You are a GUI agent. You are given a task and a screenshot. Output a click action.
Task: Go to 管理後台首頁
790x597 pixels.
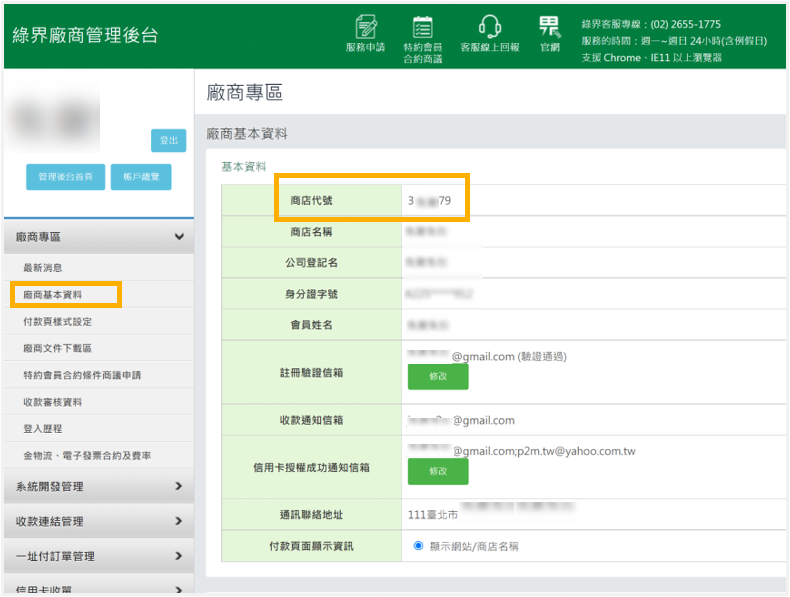pyautogui.click(x=65, y=177)
